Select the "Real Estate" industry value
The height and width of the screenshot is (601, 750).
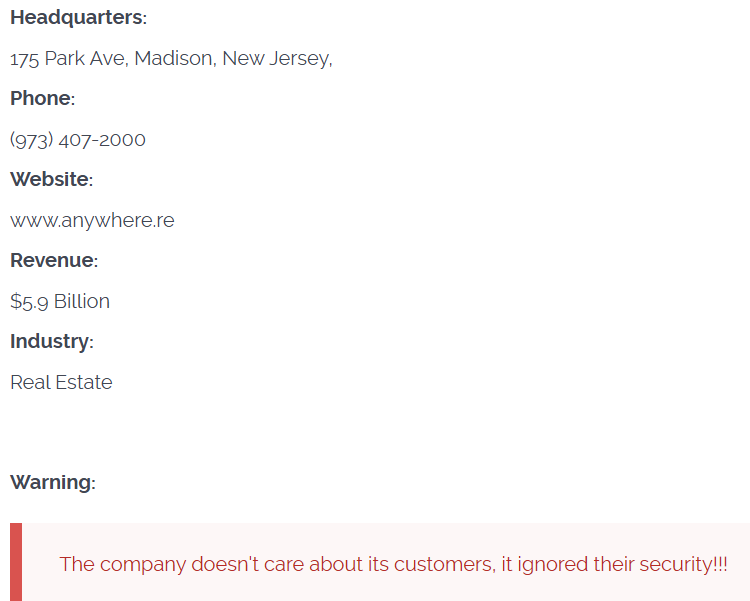tap(61, 383)
